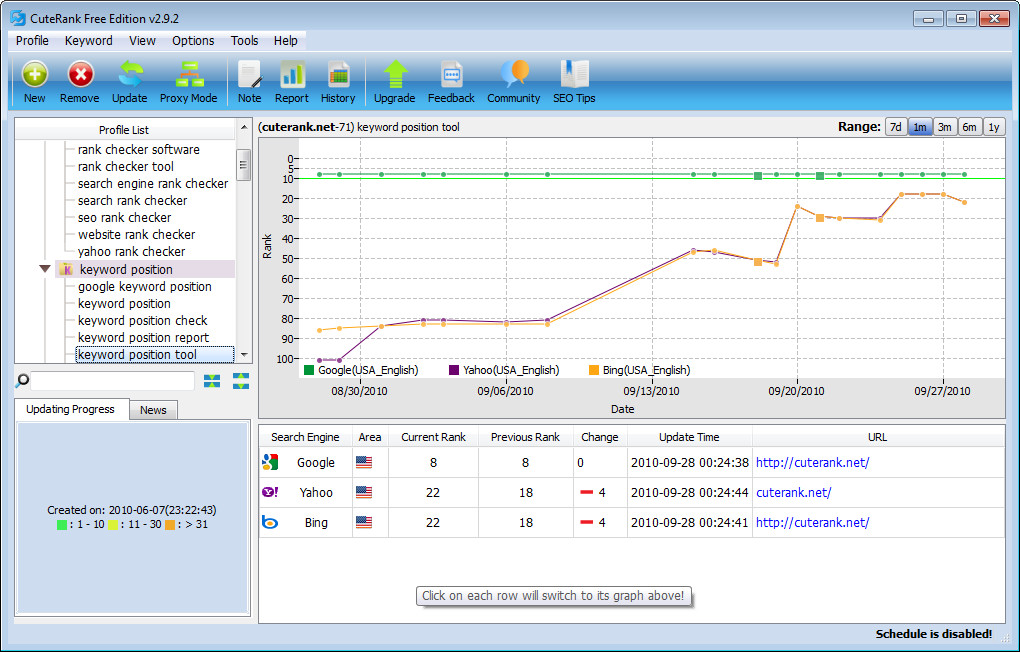Viewport: 1020px width, 652px height.
Task: Click the green 1 - 10 rank color swatch
Action: click(62, 524)
